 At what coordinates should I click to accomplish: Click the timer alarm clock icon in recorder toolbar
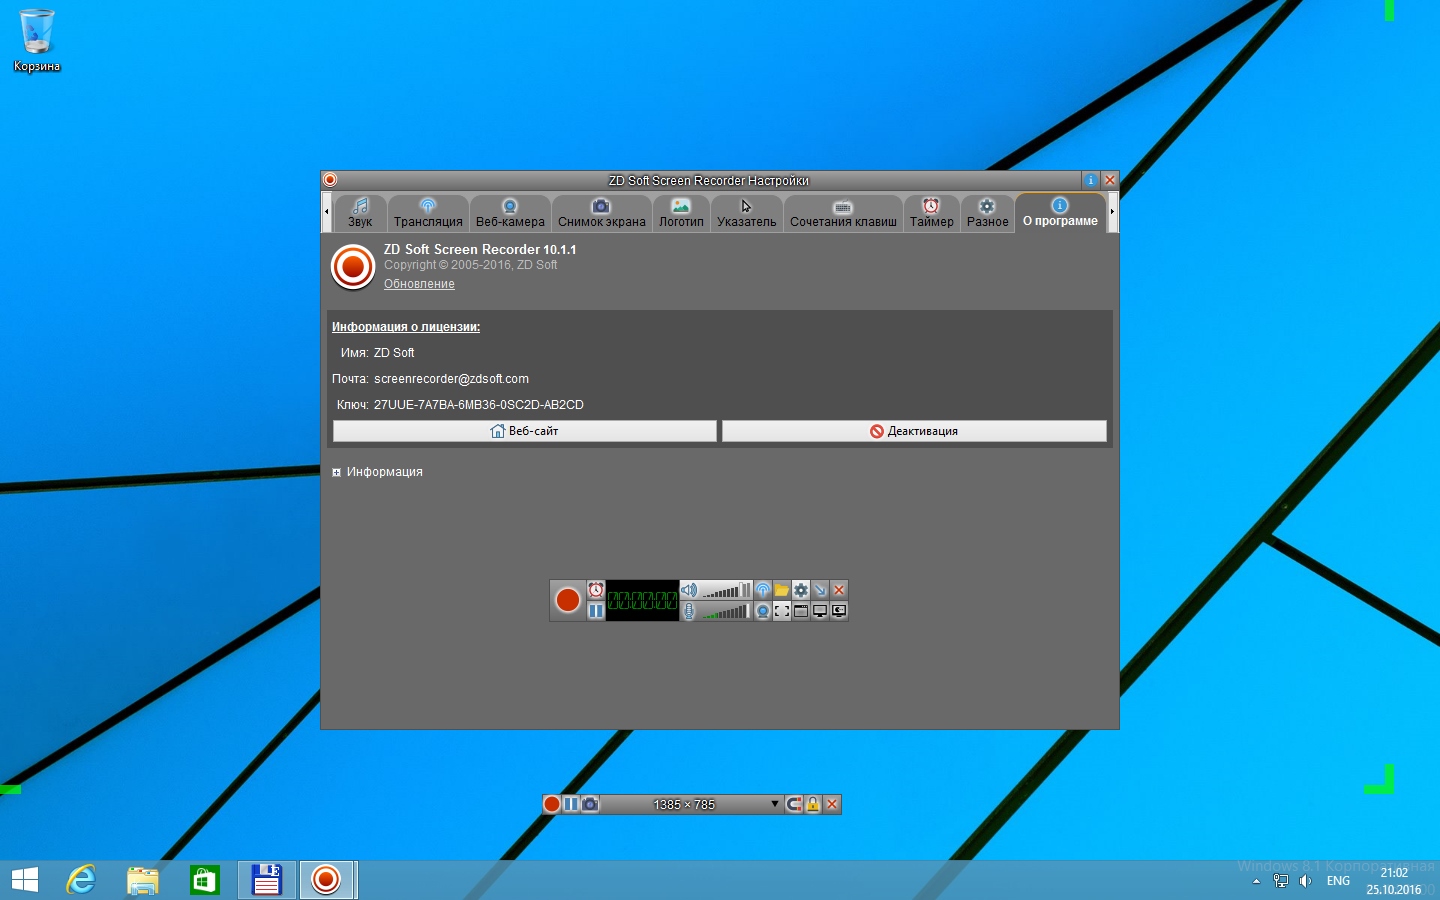point(596,590)
